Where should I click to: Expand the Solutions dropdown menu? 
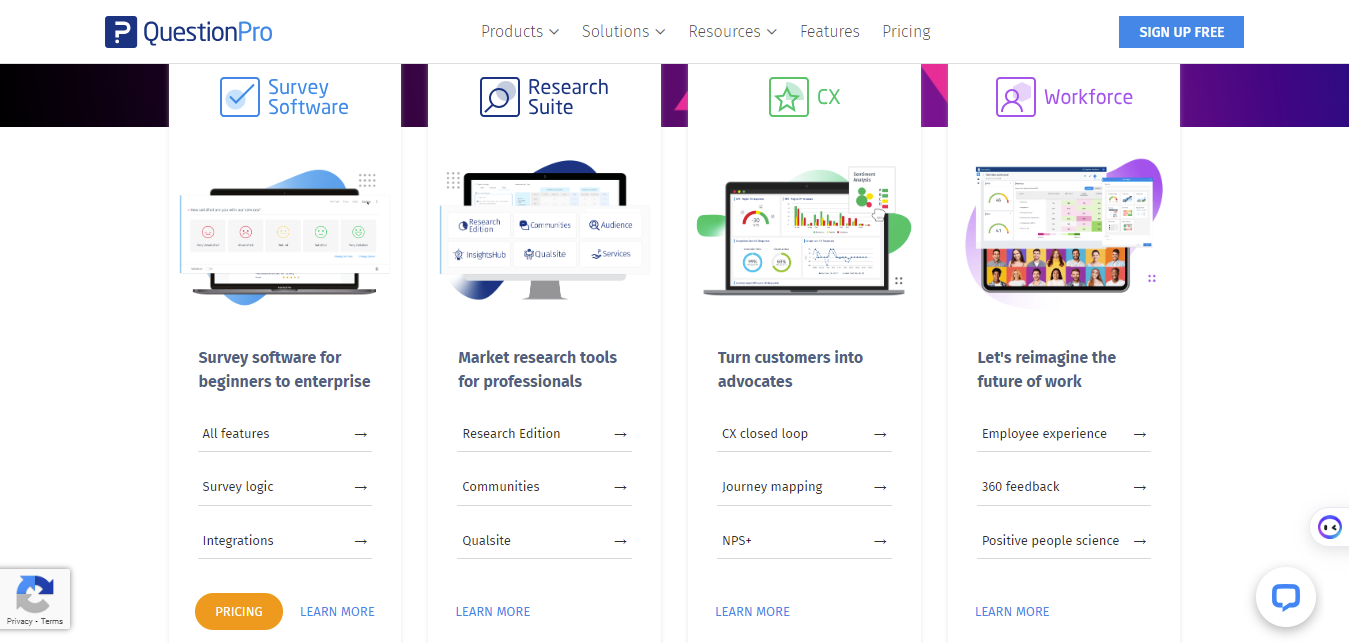(624, 32)
